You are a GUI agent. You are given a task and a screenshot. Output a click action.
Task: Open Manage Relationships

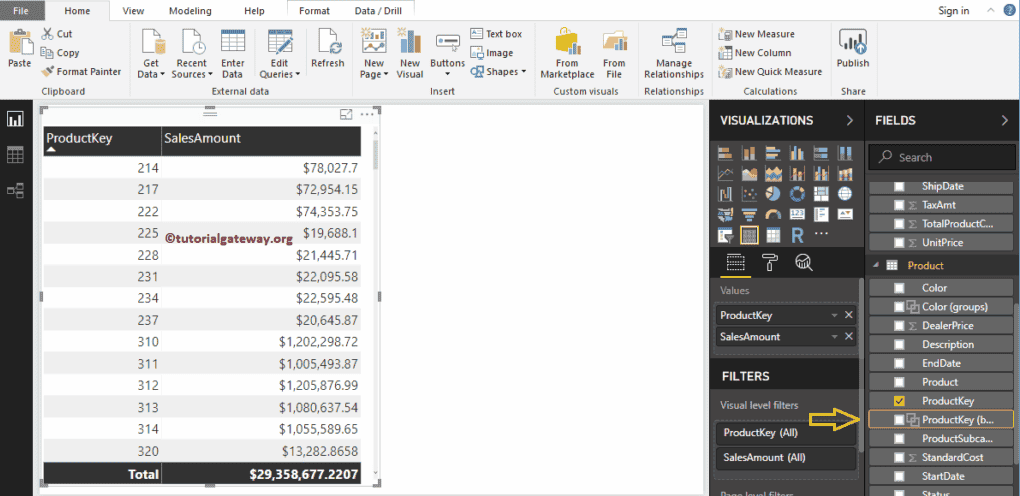[x=674, y=55]
